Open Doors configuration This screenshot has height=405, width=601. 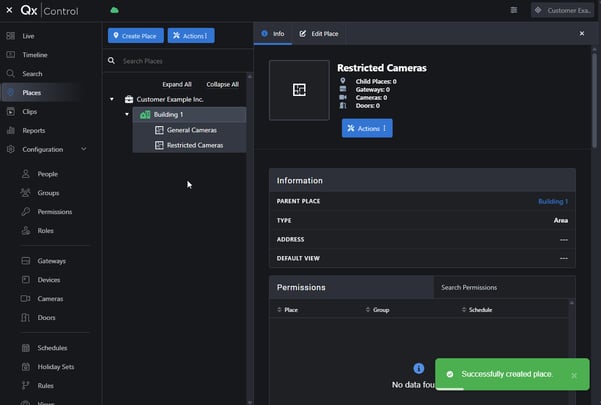pyautogui.click(x=46, y=318)
